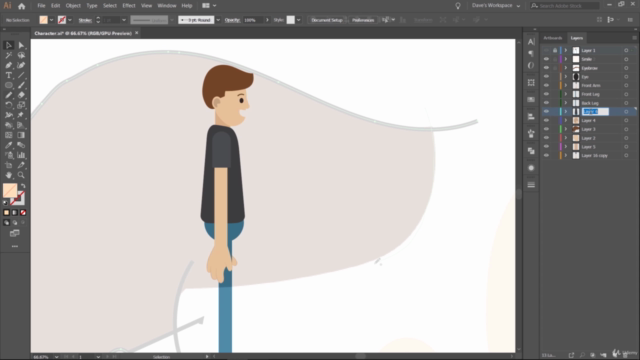Select the Type tool
640x360 pixels.
click(x=9, y=76)
